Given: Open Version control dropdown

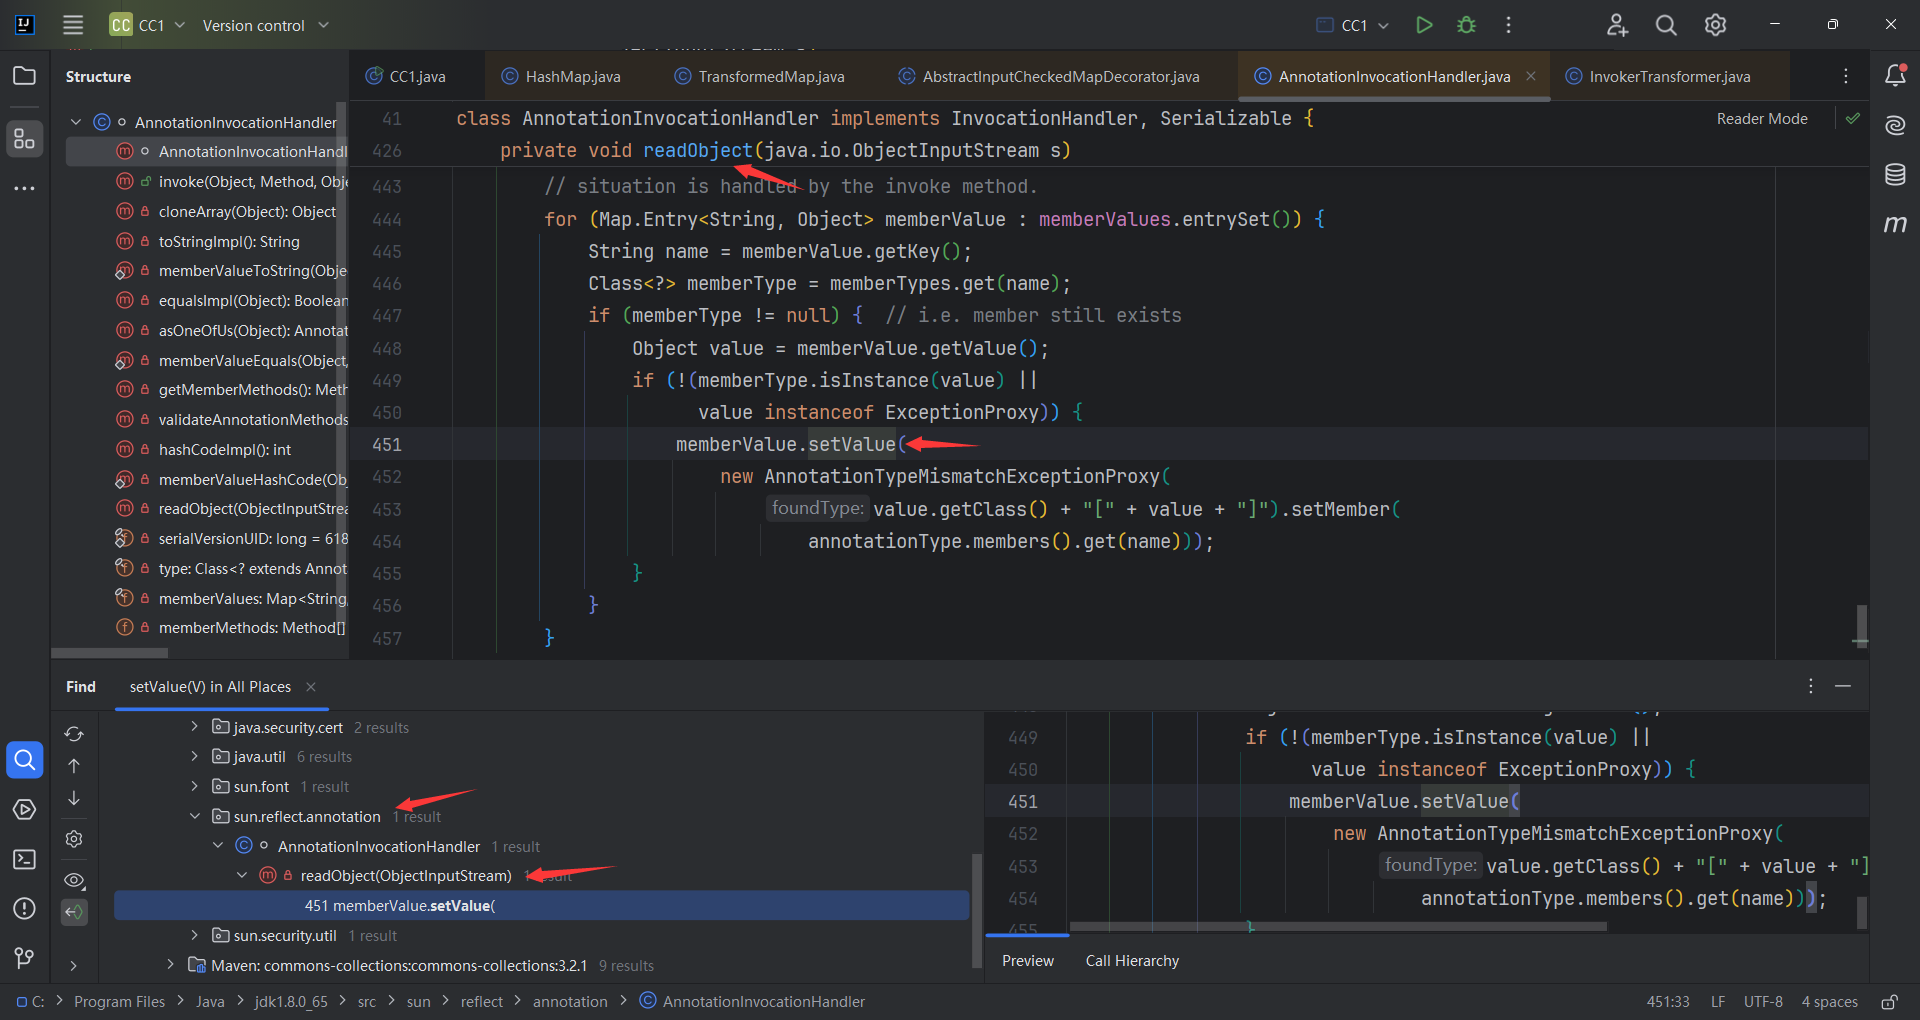Looking at the screenshot, I should coord(265,25).
